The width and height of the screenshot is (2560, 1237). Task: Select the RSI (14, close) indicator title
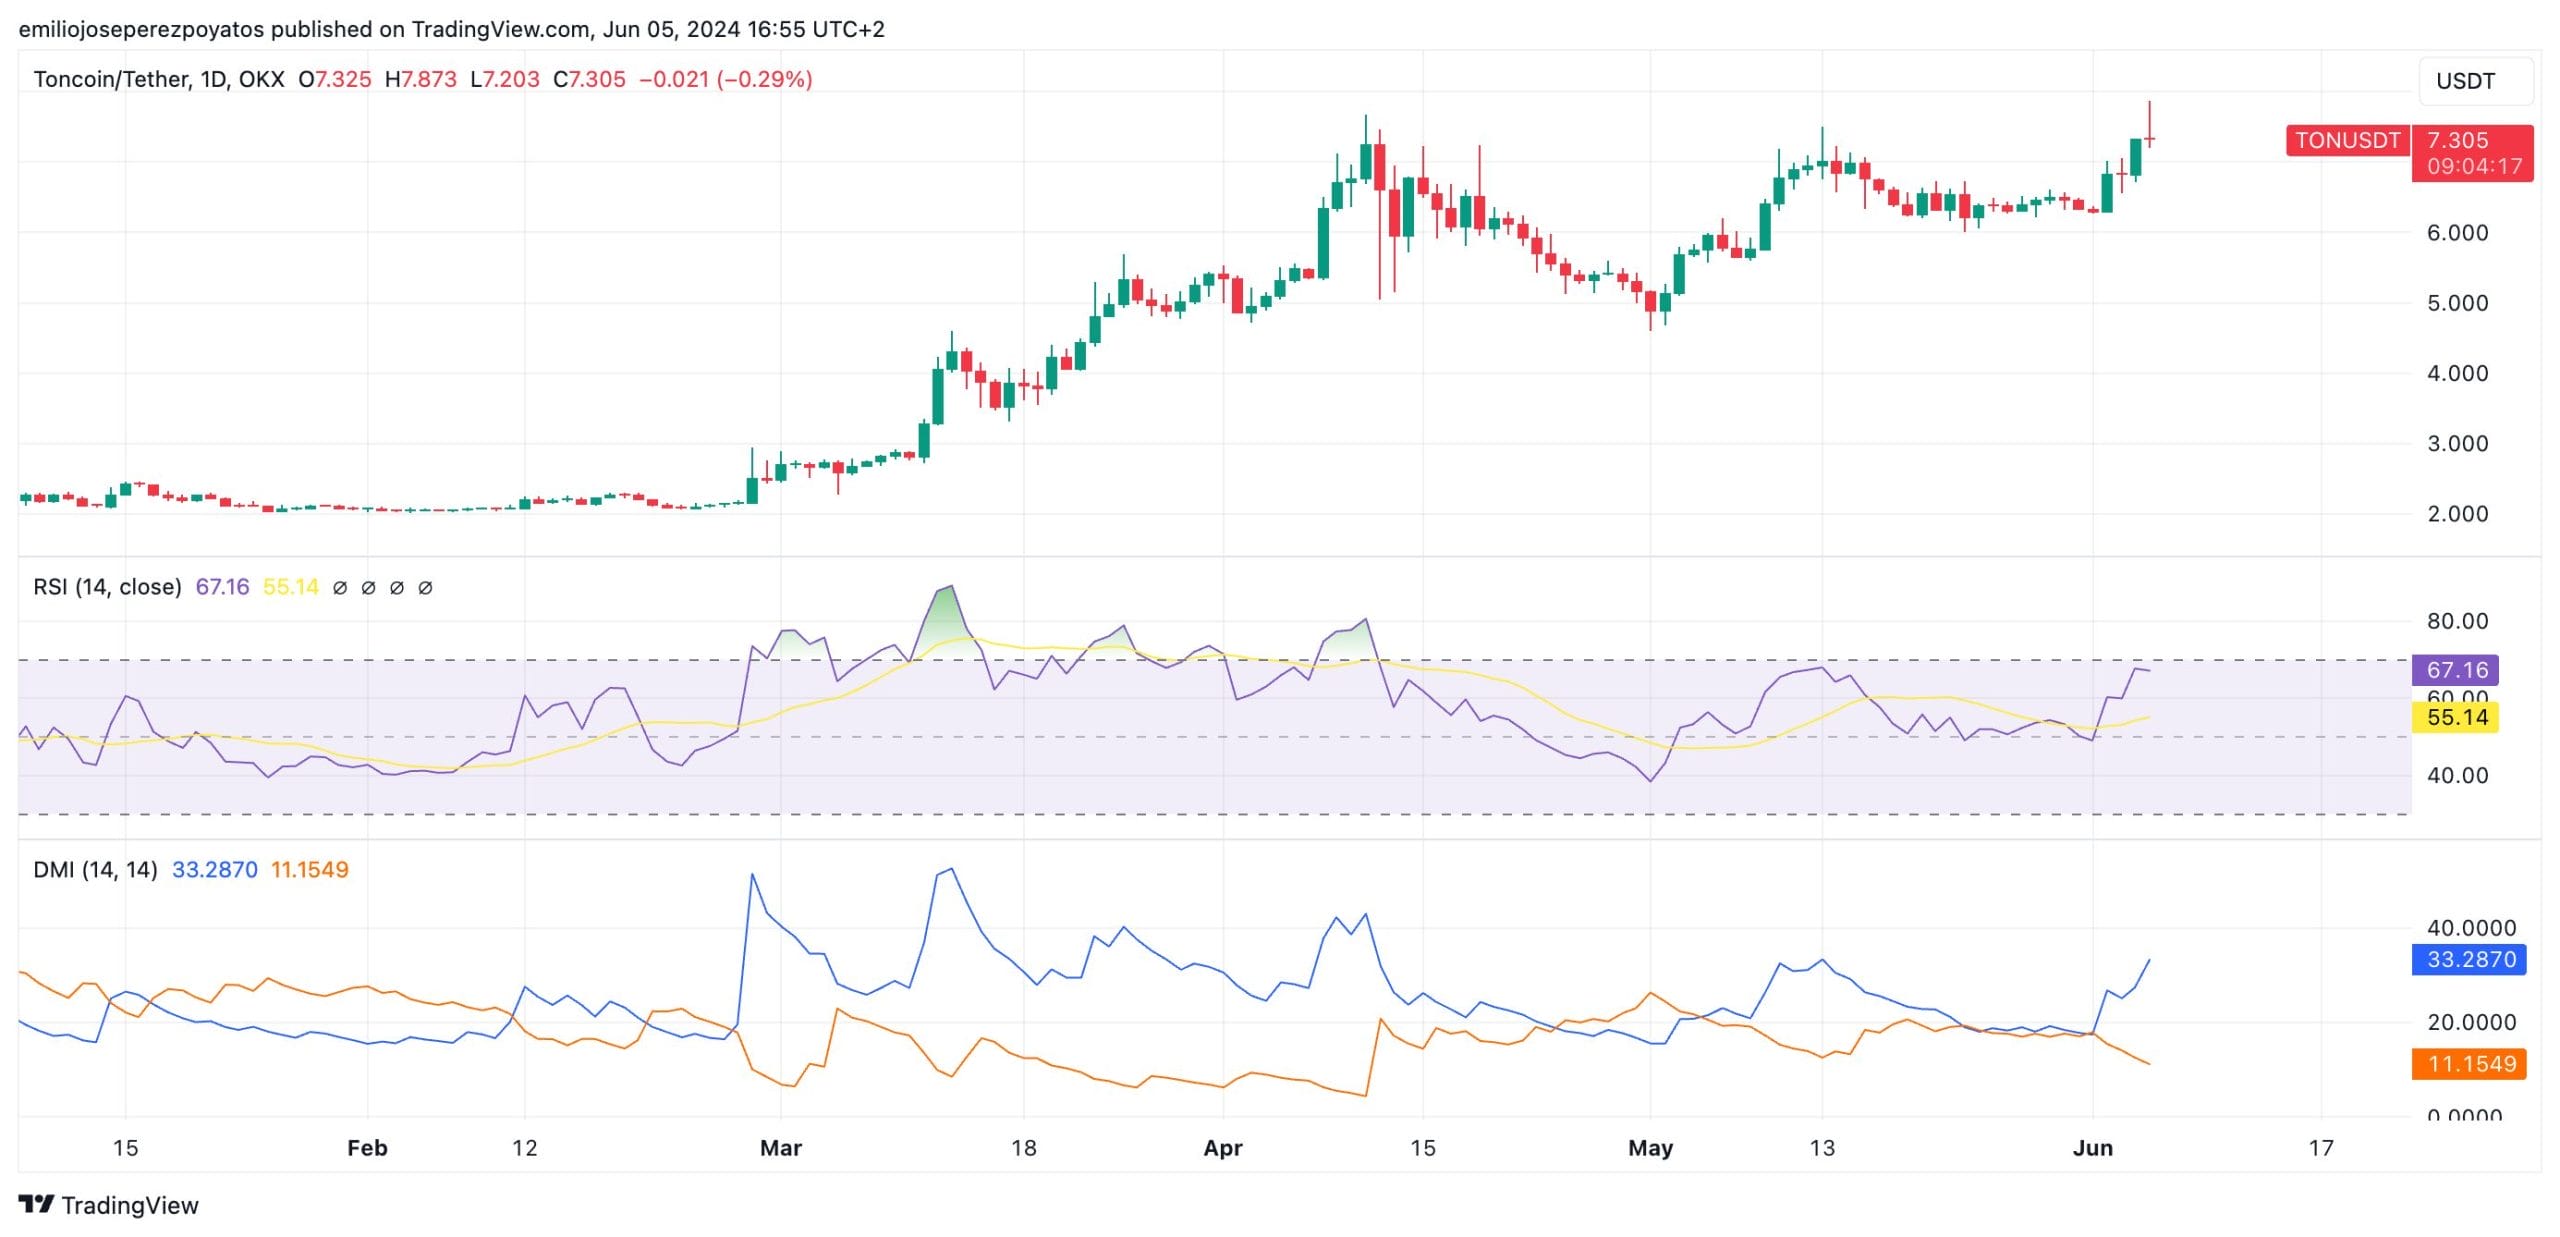point(107,587)
